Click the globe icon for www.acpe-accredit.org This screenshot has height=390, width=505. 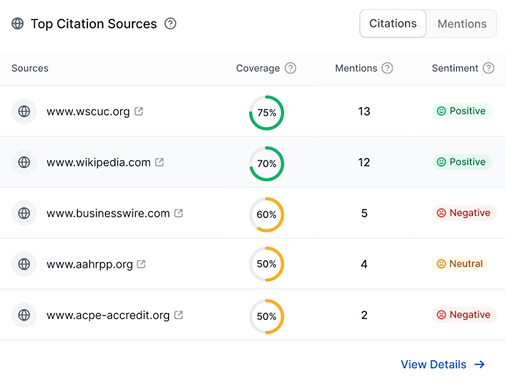tap(24, 315)
